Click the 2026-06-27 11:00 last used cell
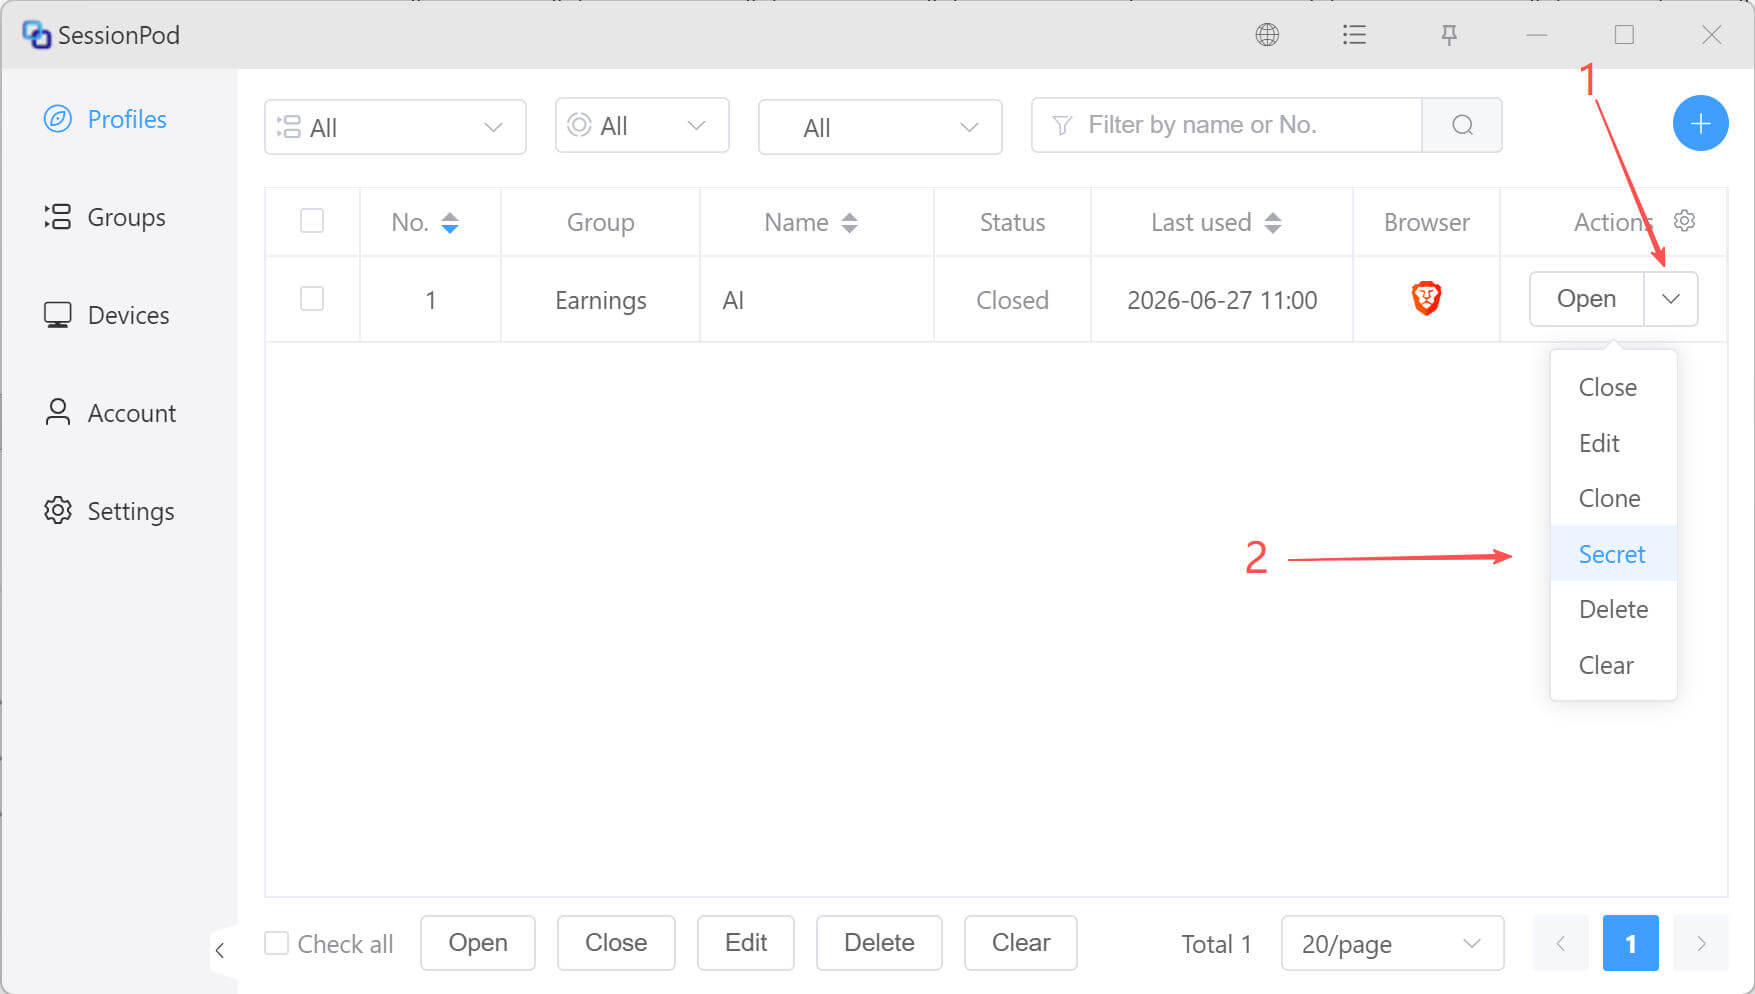 (x=1222, y=299)
